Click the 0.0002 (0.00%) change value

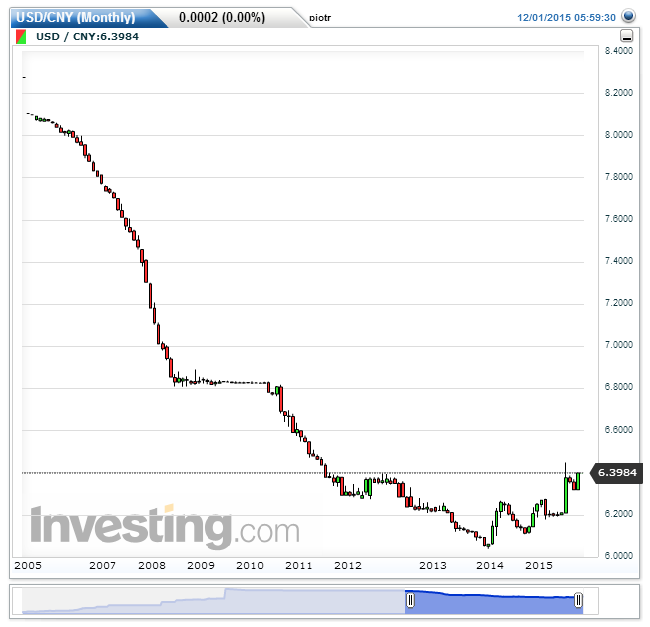222,17
